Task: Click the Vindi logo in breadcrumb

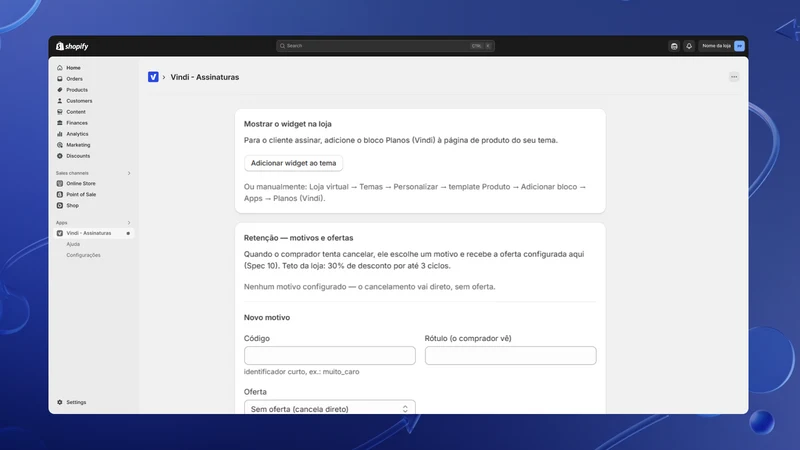Action: [x=153, y=77]
